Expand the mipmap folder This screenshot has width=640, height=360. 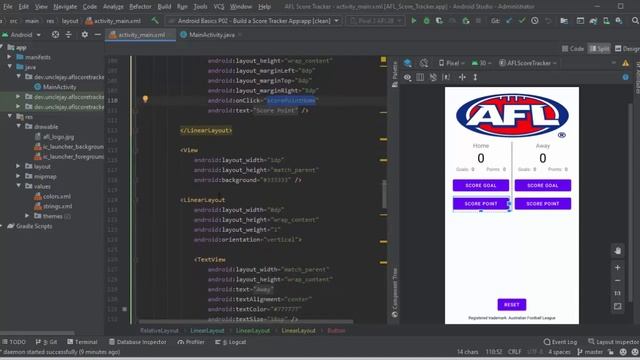[x=18, y=176]
